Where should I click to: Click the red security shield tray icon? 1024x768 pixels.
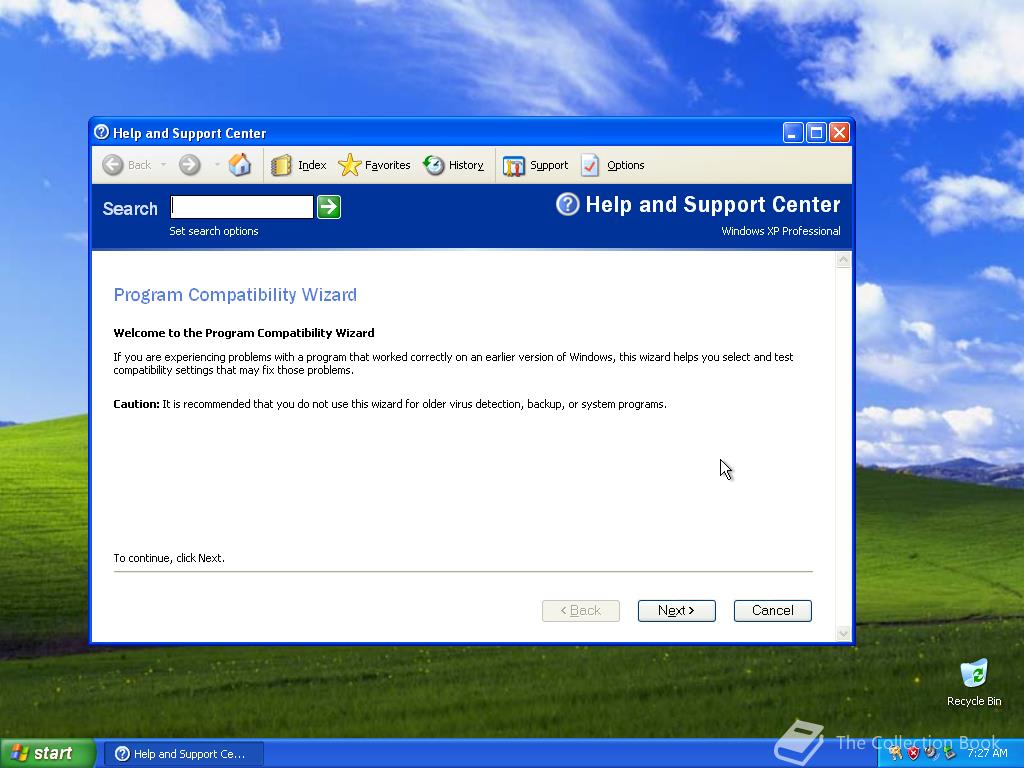[913, 753]
